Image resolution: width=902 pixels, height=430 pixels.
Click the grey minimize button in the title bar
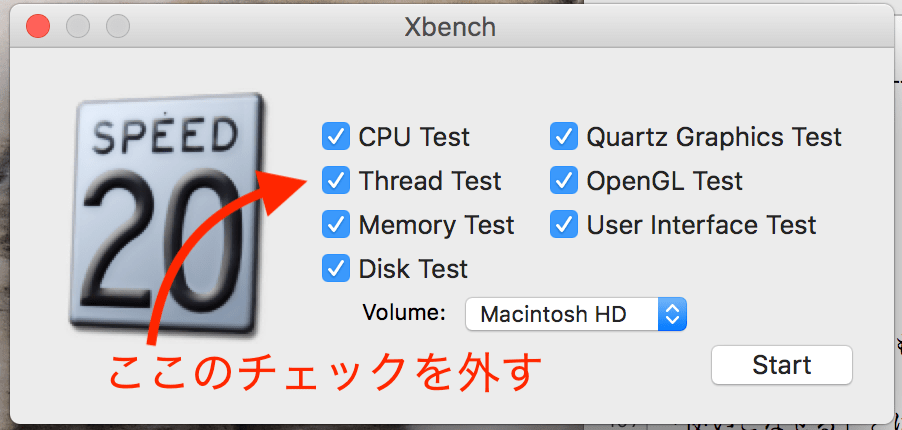[x=78, y=26]
